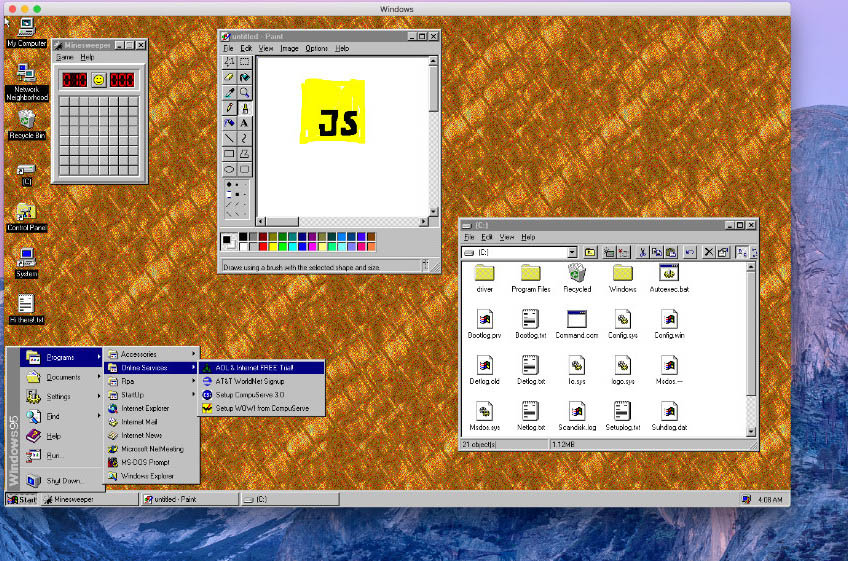Expand the Rpa submenu in Programs
Viewport: 848px width, 561px height.
pos(151,381)
